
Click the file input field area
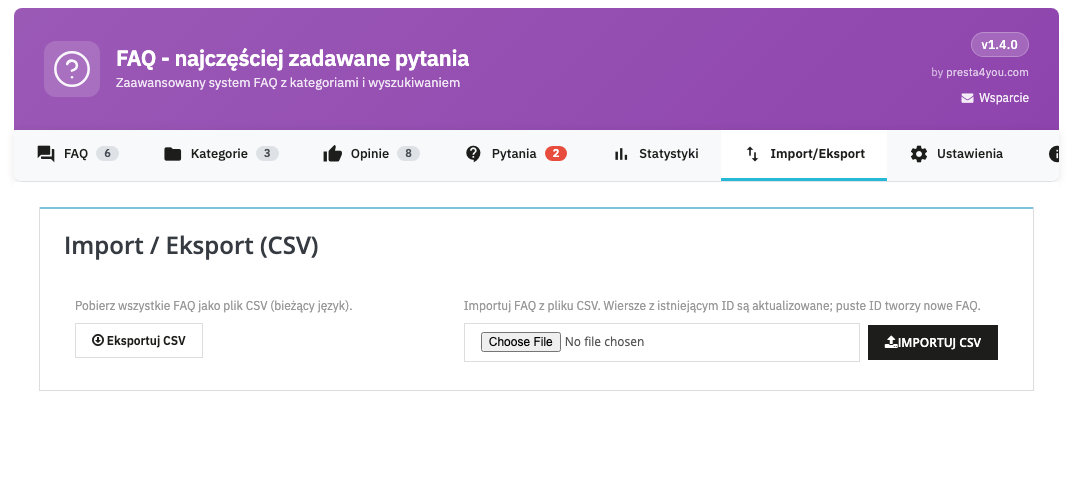(x=662, y=343)
